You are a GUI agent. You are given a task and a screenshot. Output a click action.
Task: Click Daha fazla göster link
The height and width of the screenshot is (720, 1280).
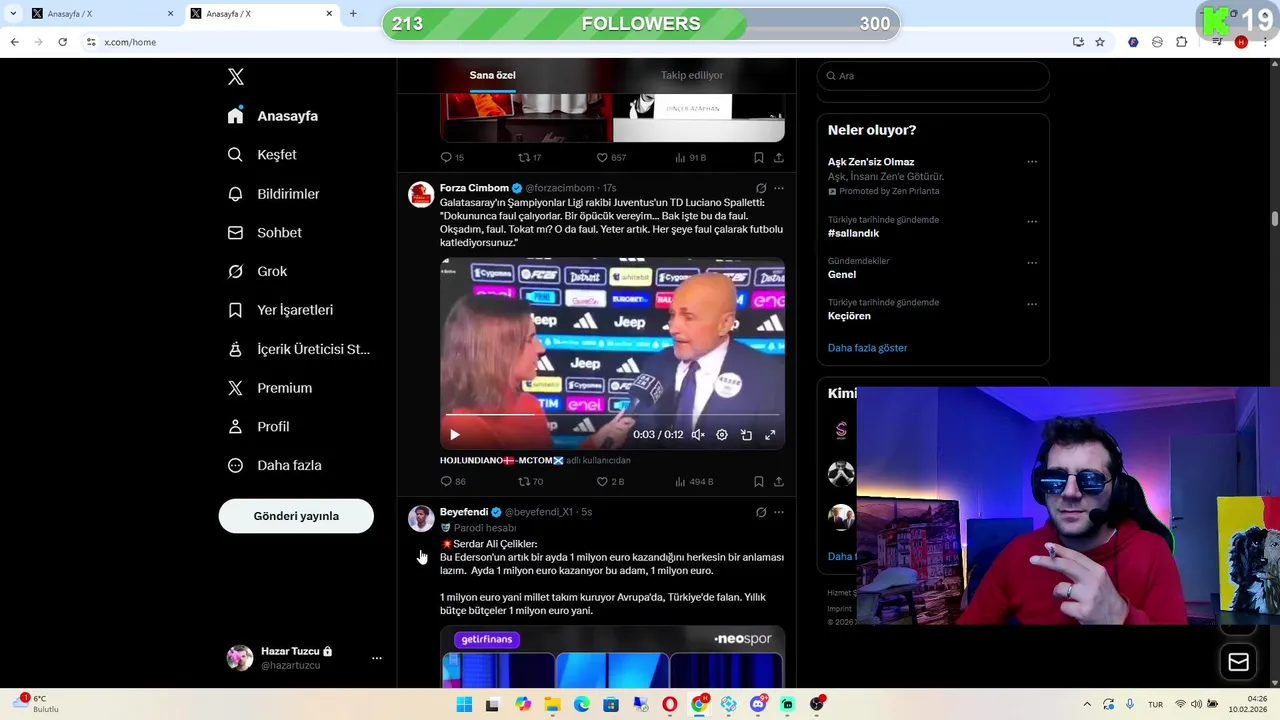click(867, 348)
